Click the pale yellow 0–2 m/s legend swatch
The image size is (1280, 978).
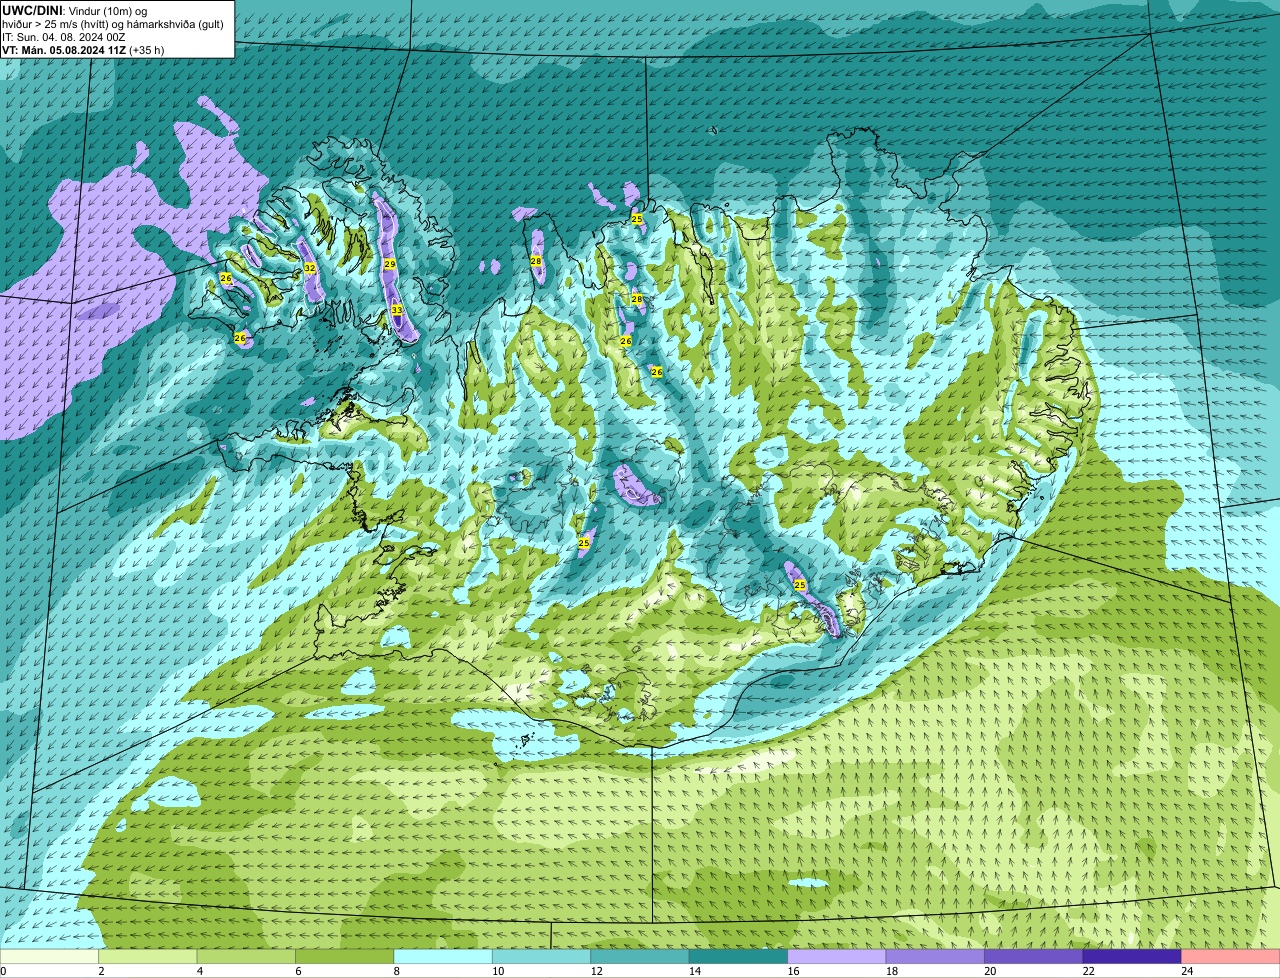49,957
